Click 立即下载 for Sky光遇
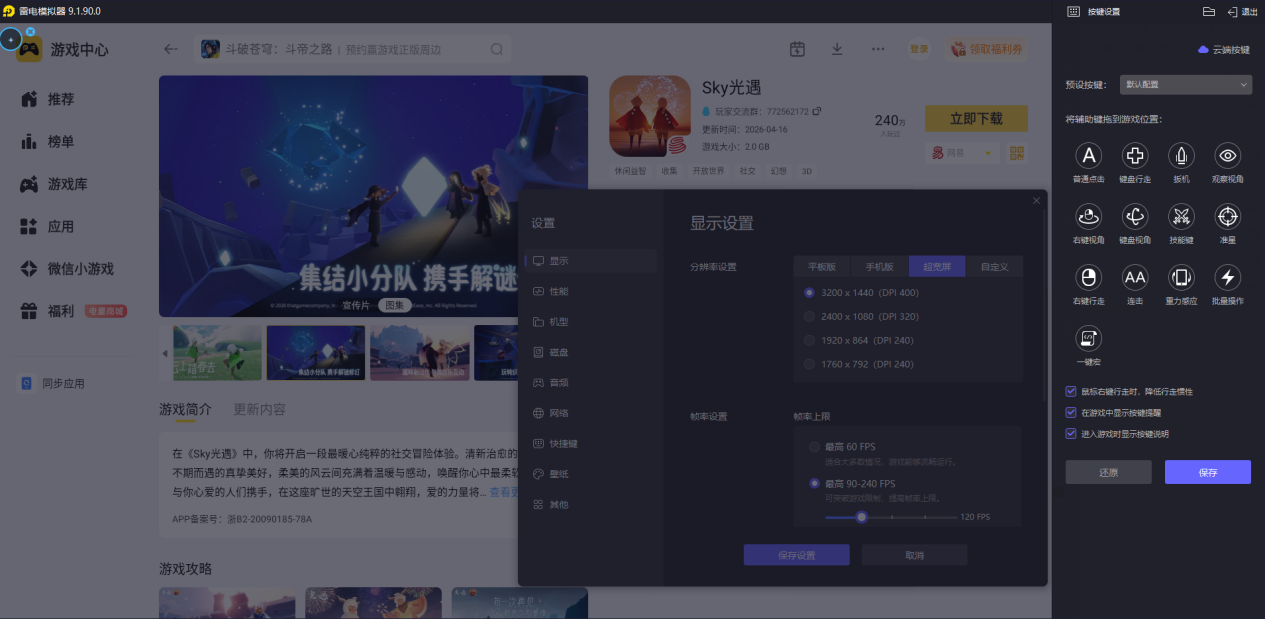The image size is (1265, 619). click(x=976, y=118)
